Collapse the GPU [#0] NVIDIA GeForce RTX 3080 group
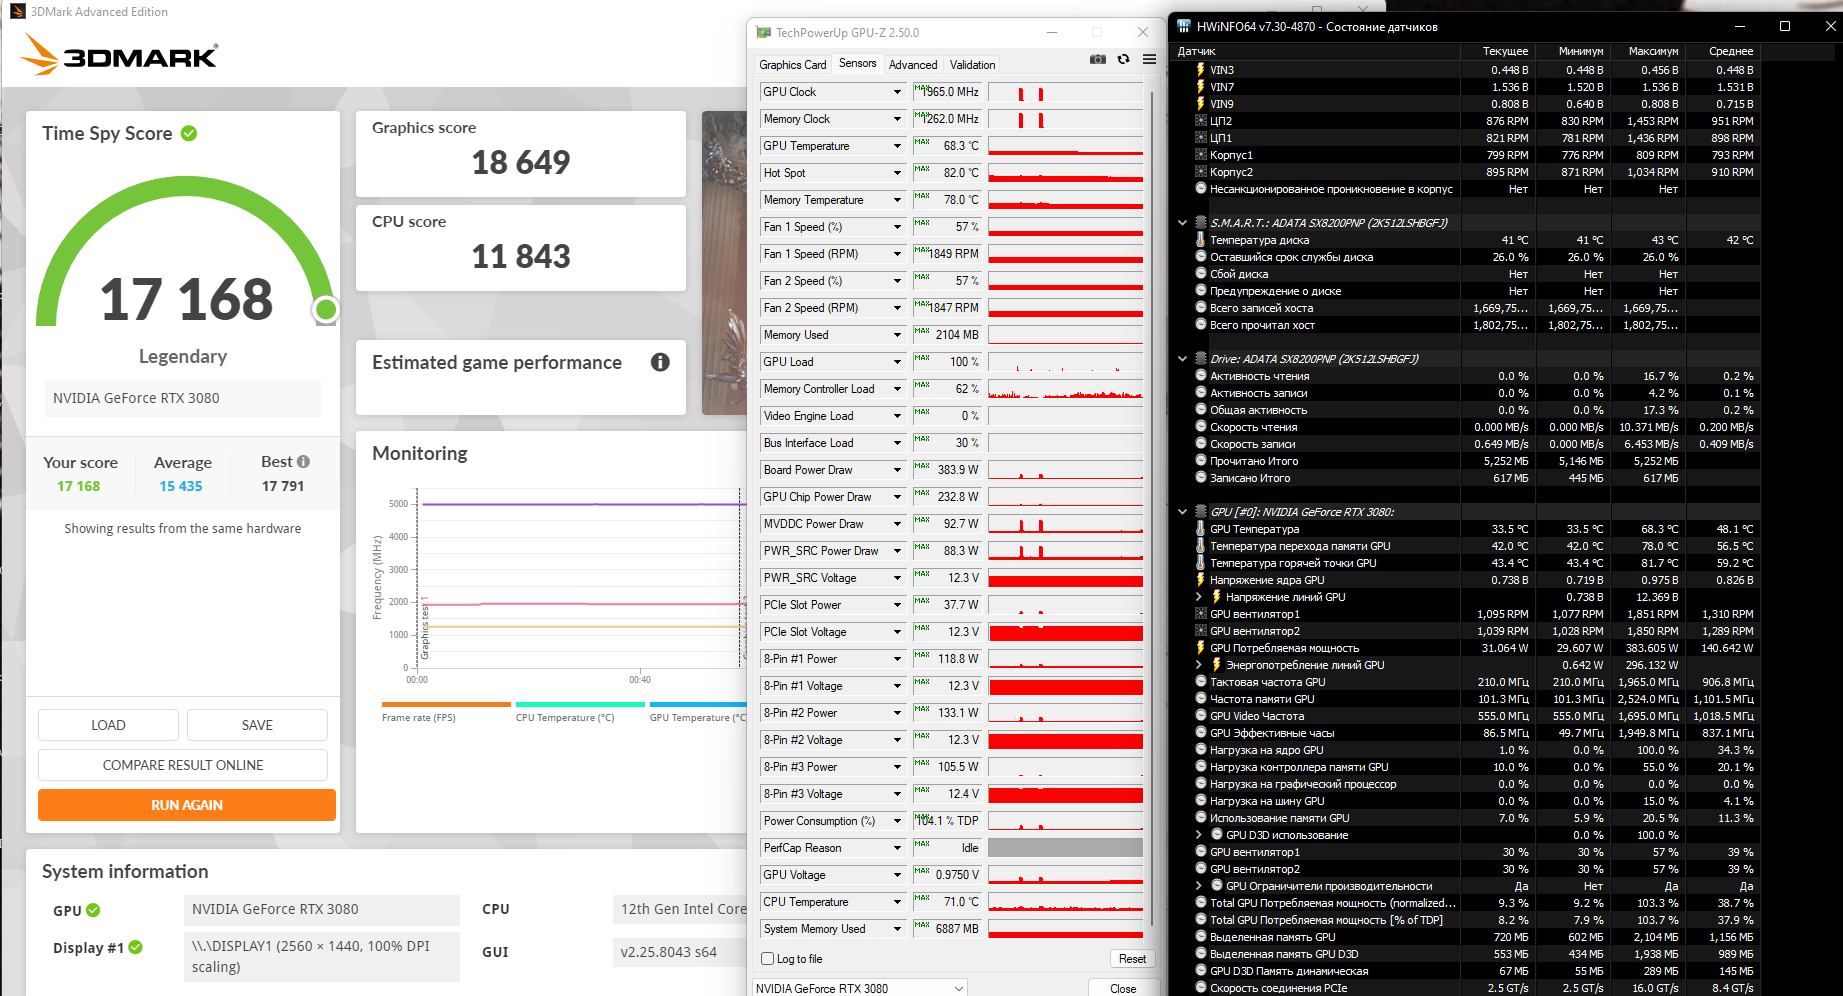This screenshot has width=1843, height=996. tap(1183, 512)
